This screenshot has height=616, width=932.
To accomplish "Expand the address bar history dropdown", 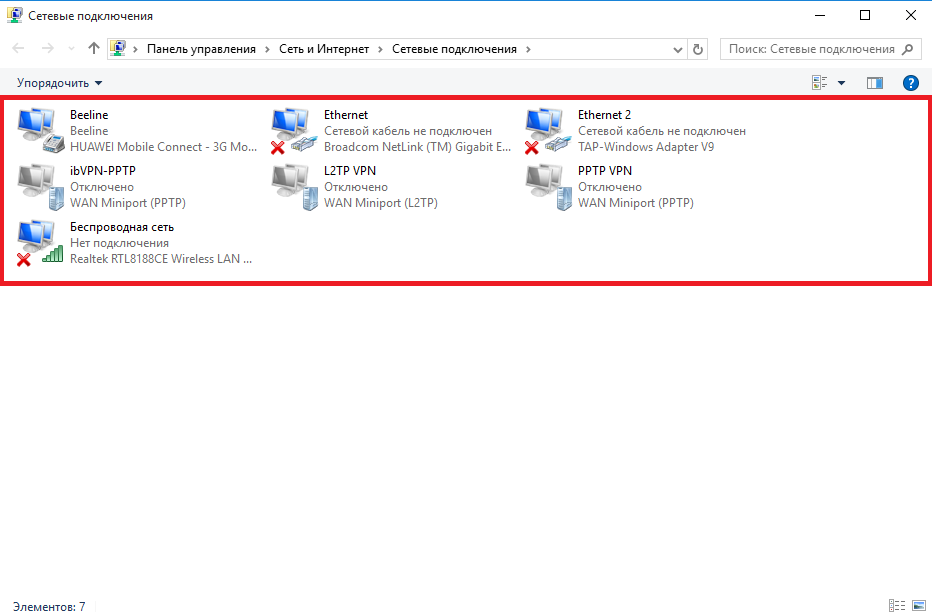I will point(680,49).
